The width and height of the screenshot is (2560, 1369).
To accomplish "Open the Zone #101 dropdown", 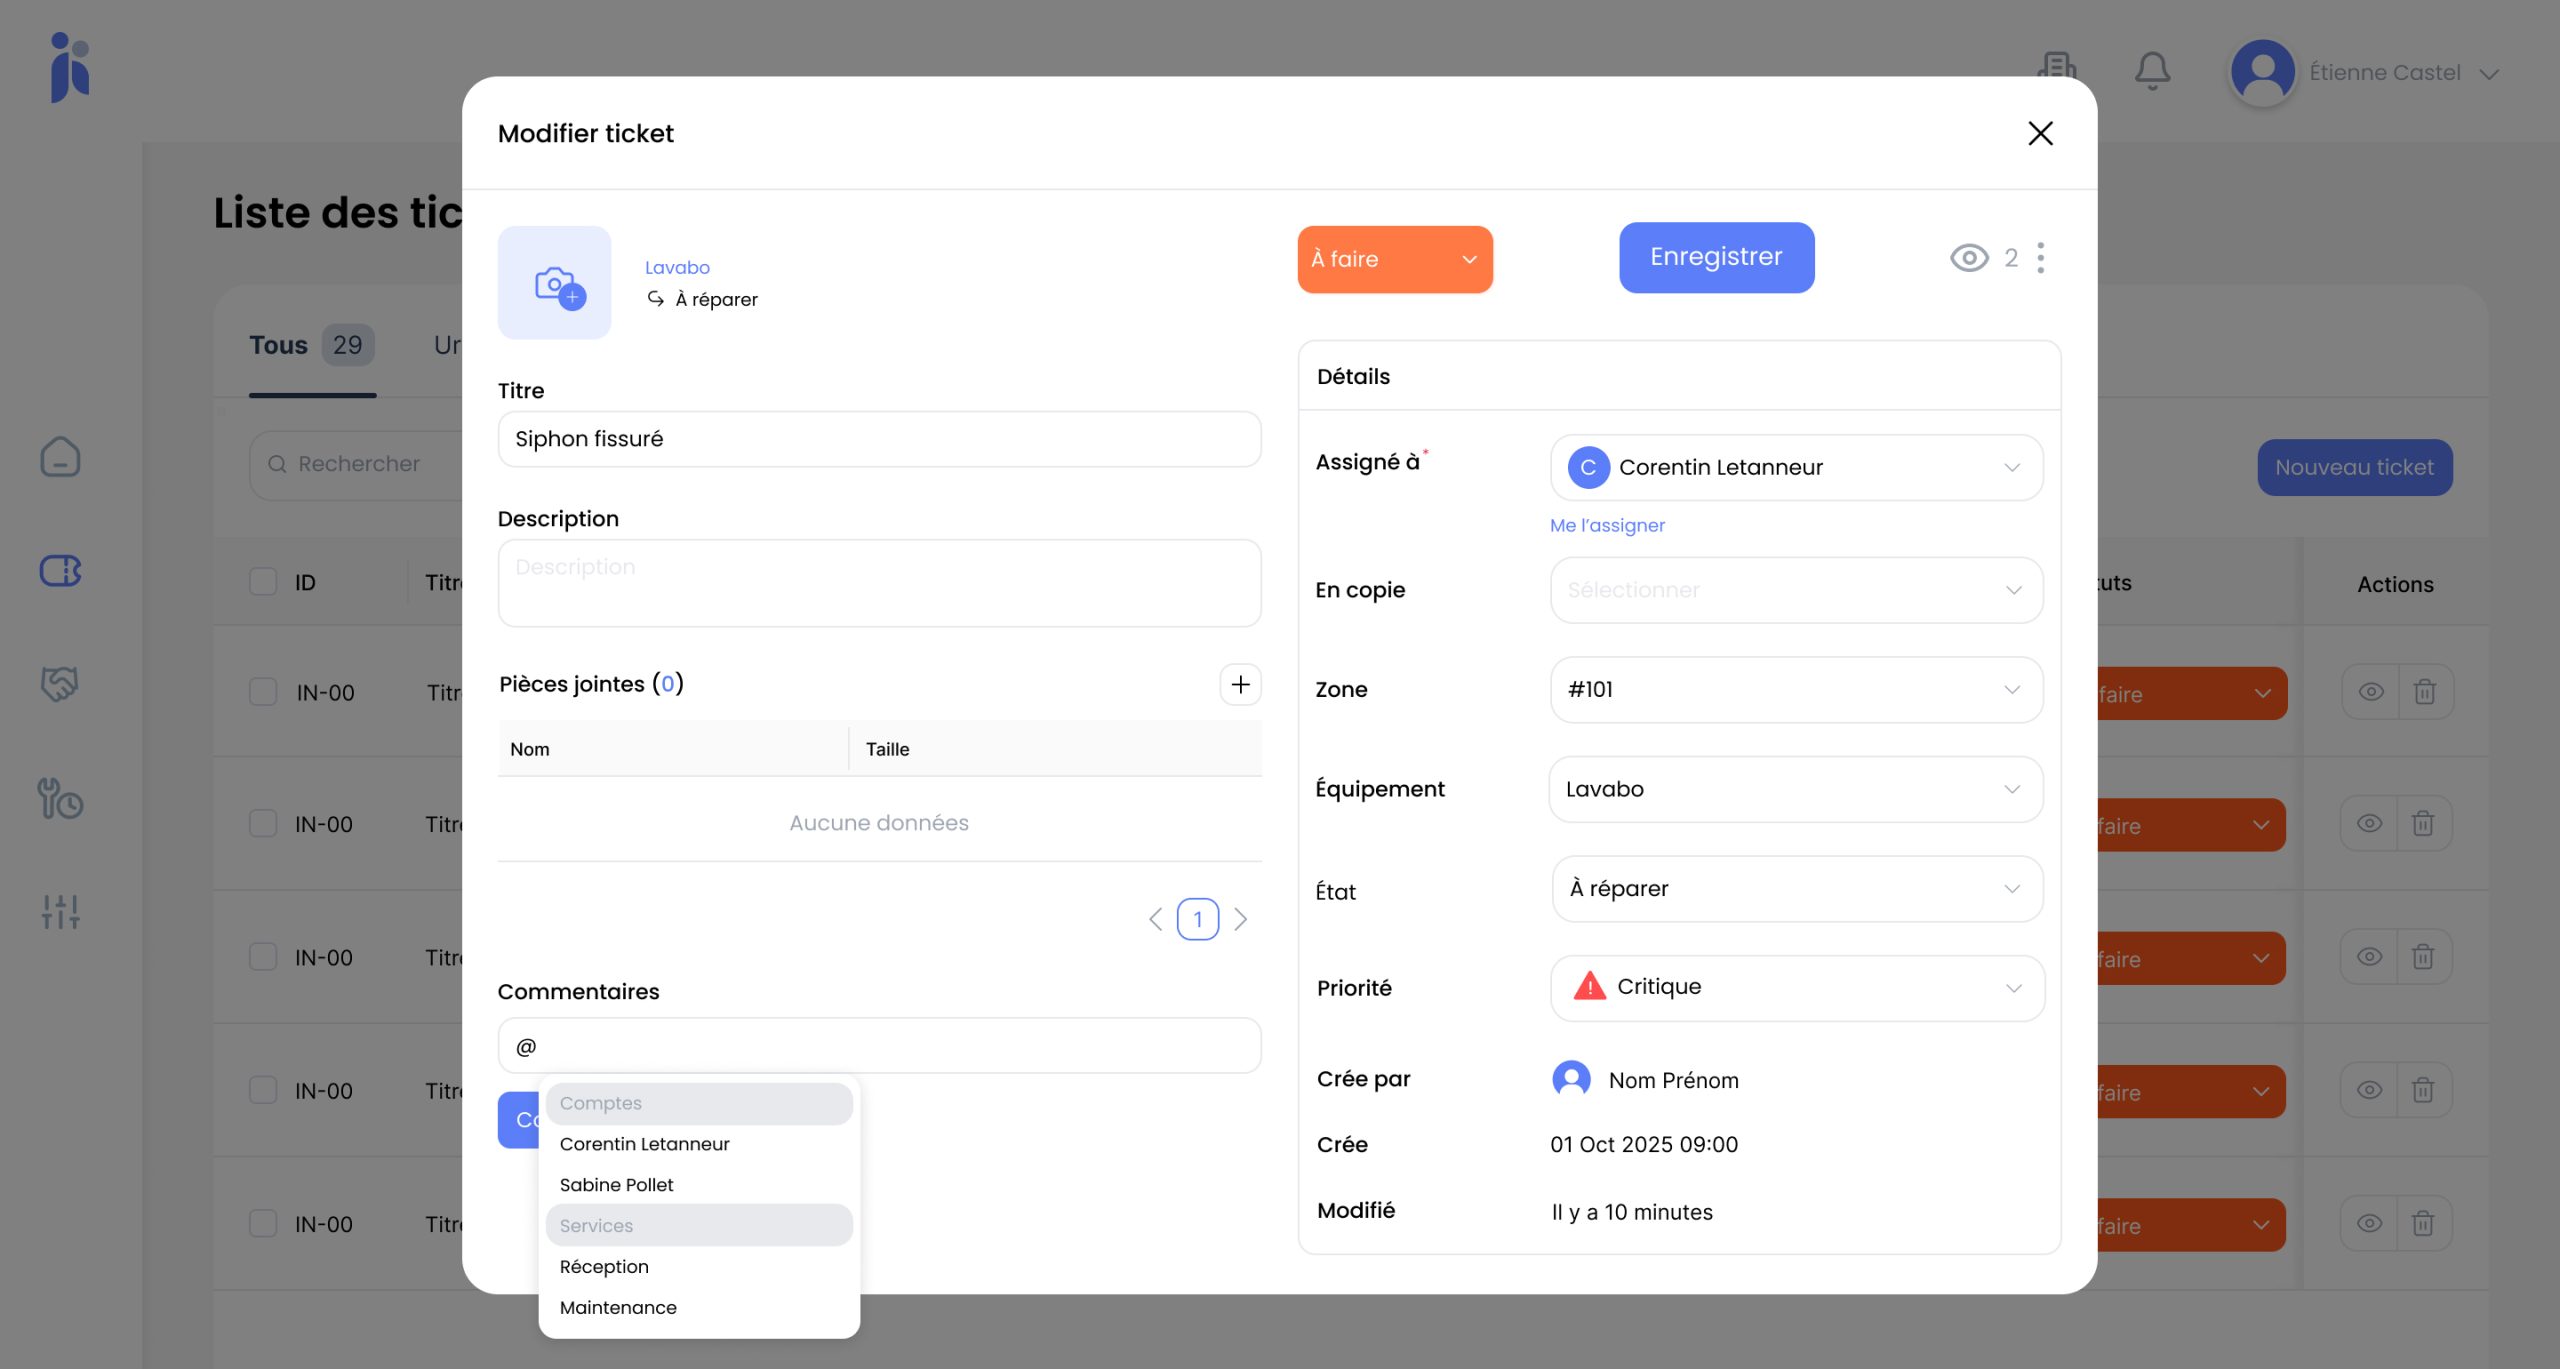I will [x=1796, y=690].
